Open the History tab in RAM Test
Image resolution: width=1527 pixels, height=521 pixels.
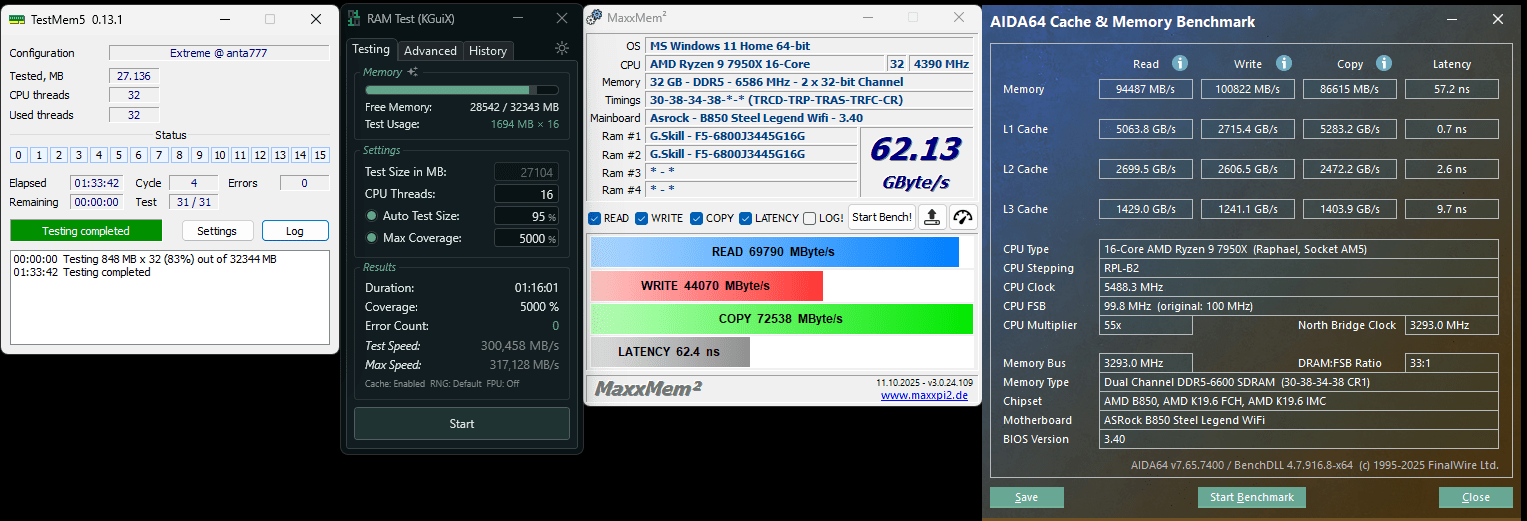(x=488, y=50)
